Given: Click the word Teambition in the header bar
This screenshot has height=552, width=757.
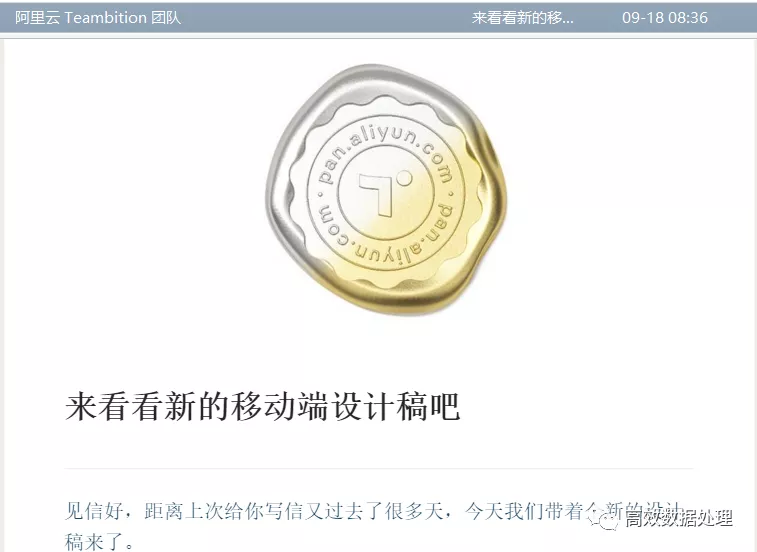Looking at the screenshot, I should pyautogui.click(x=106, y=17).
